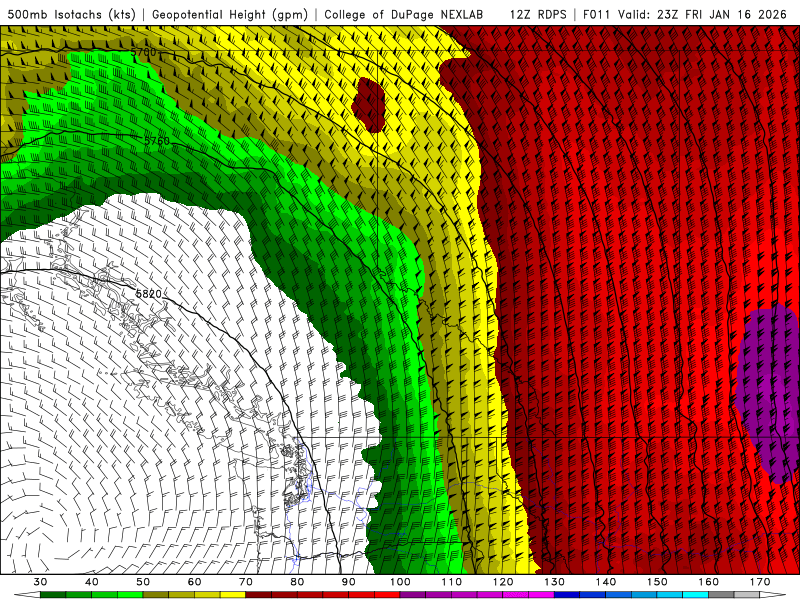Click the isolated dark red patch in the yellow band
Image resolution: width=800 pixels, height=600 pixels.
368,105
